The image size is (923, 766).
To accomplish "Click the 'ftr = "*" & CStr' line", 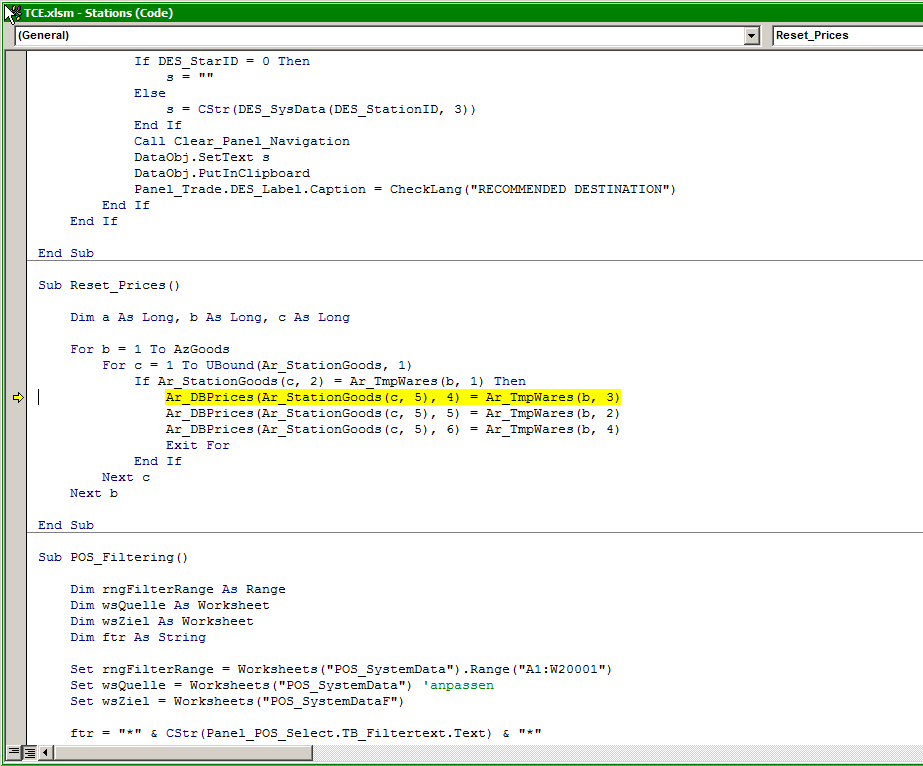I will 306,733.
